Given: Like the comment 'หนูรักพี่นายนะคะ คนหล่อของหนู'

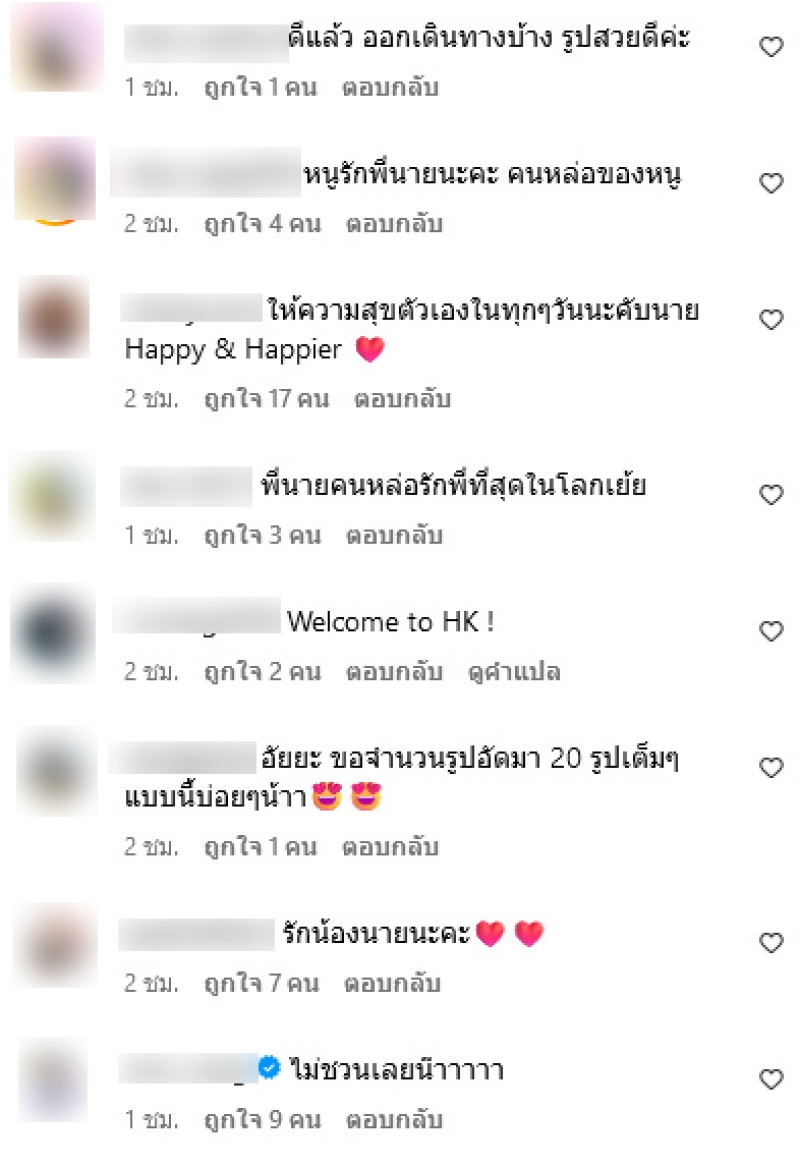Looking at the screenshot, I should [x=771, y=183].
